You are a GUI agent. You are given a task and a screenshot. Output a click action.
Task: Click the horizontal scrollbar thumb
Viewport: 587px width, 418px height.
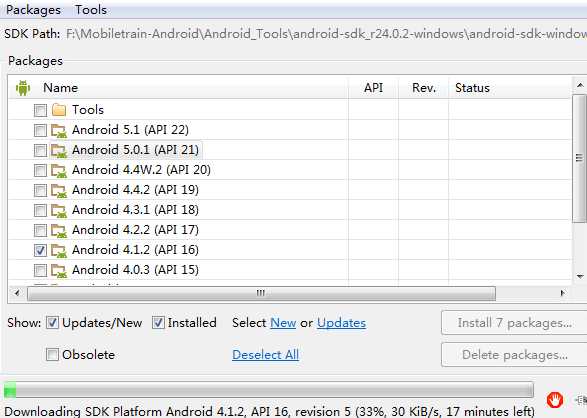point(261,293)
